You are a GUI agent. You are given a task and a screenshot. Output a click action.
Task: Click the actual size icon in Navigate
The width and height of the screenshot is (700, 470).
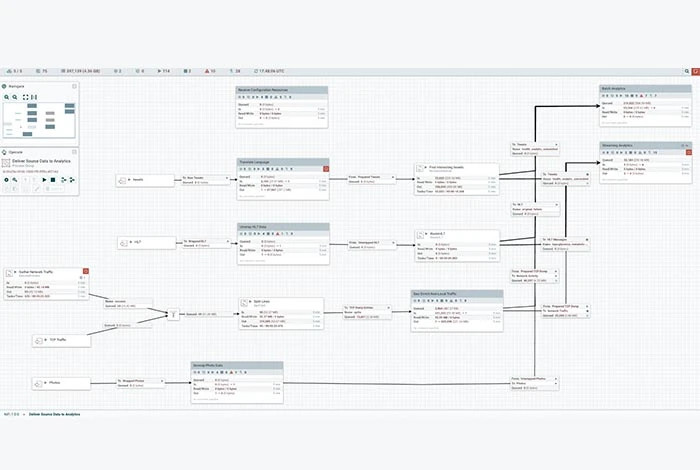click(x=34, y=97)
